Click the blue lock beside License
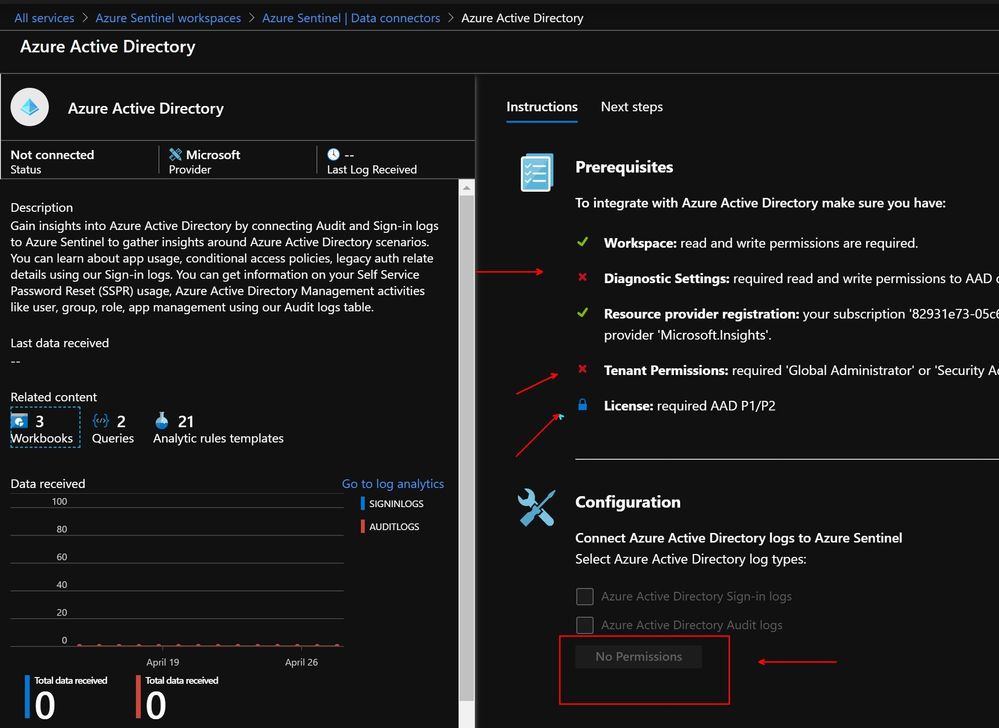This screenshot has height=728, width=999. pos(582,404)
